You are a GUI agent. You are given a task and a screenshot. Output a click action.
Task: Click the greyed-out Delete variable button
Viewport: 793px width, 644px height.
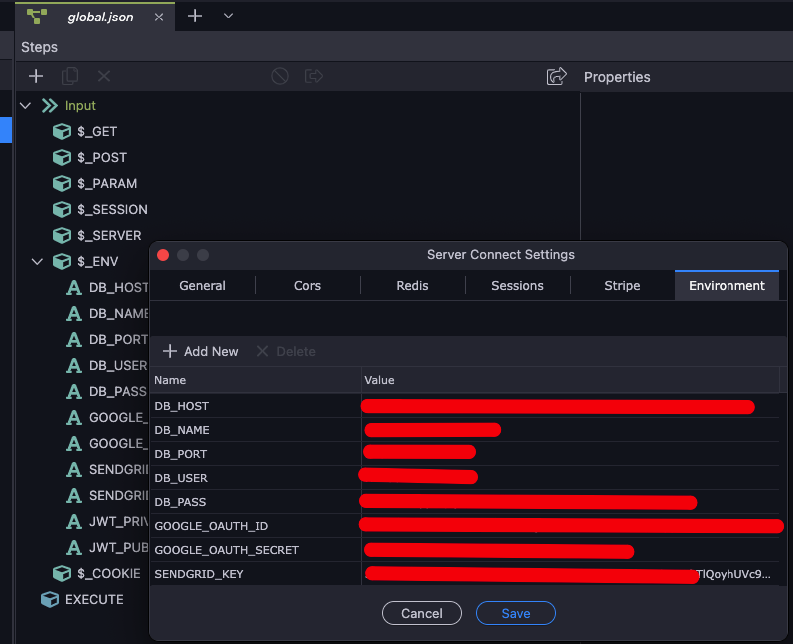pyautogui.click(x=286, y=352)
